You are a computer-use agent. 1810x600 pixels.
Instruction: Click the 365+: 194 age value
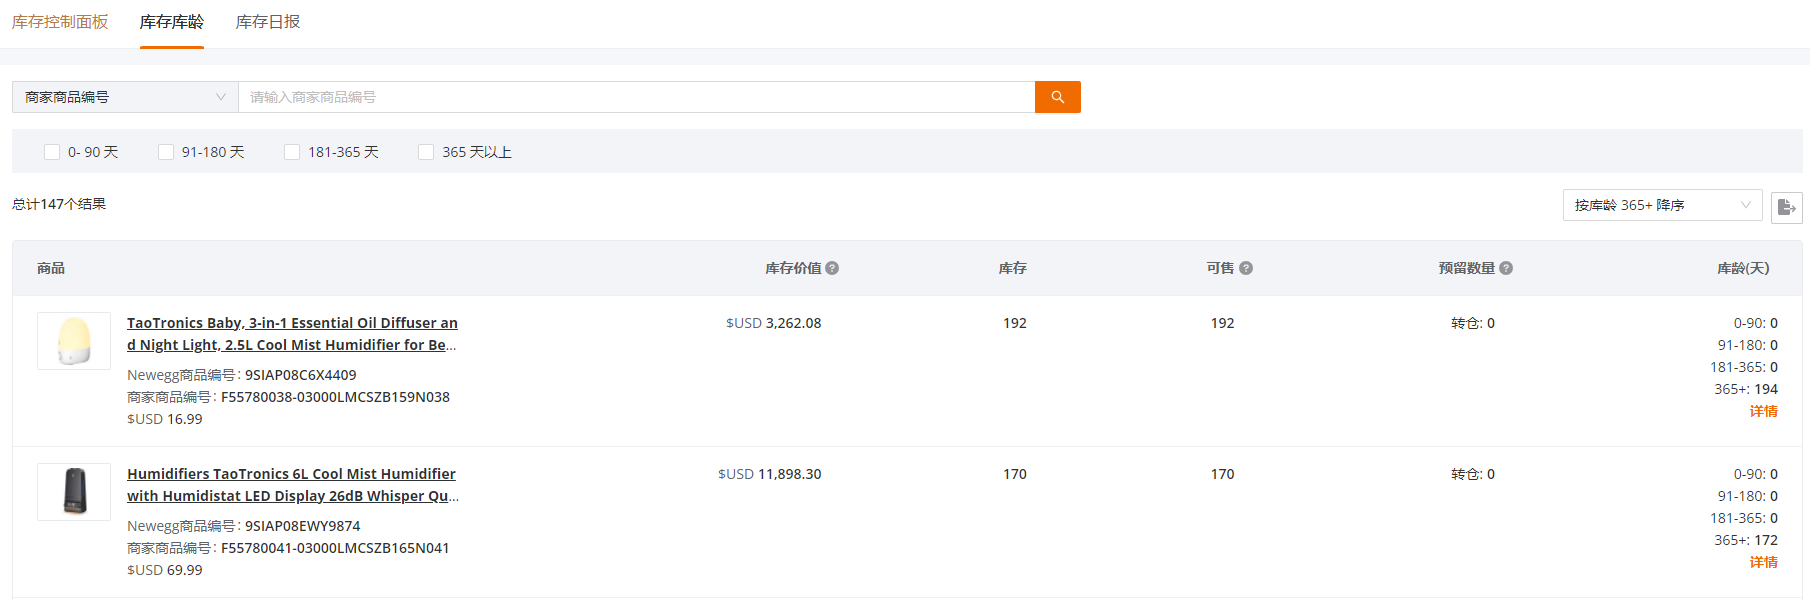(x=1746, y=389)
